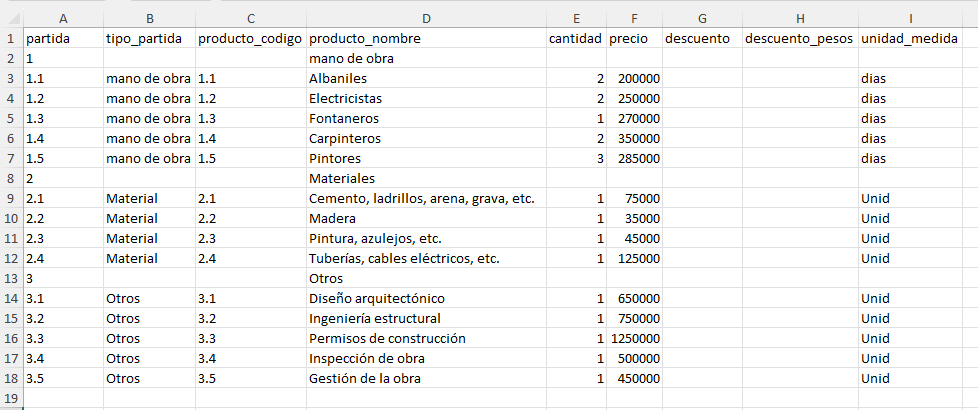Click the Gestión de la obra cell
Image resolution: width=978 pixels, height=410 pixels.
(426, 378)
